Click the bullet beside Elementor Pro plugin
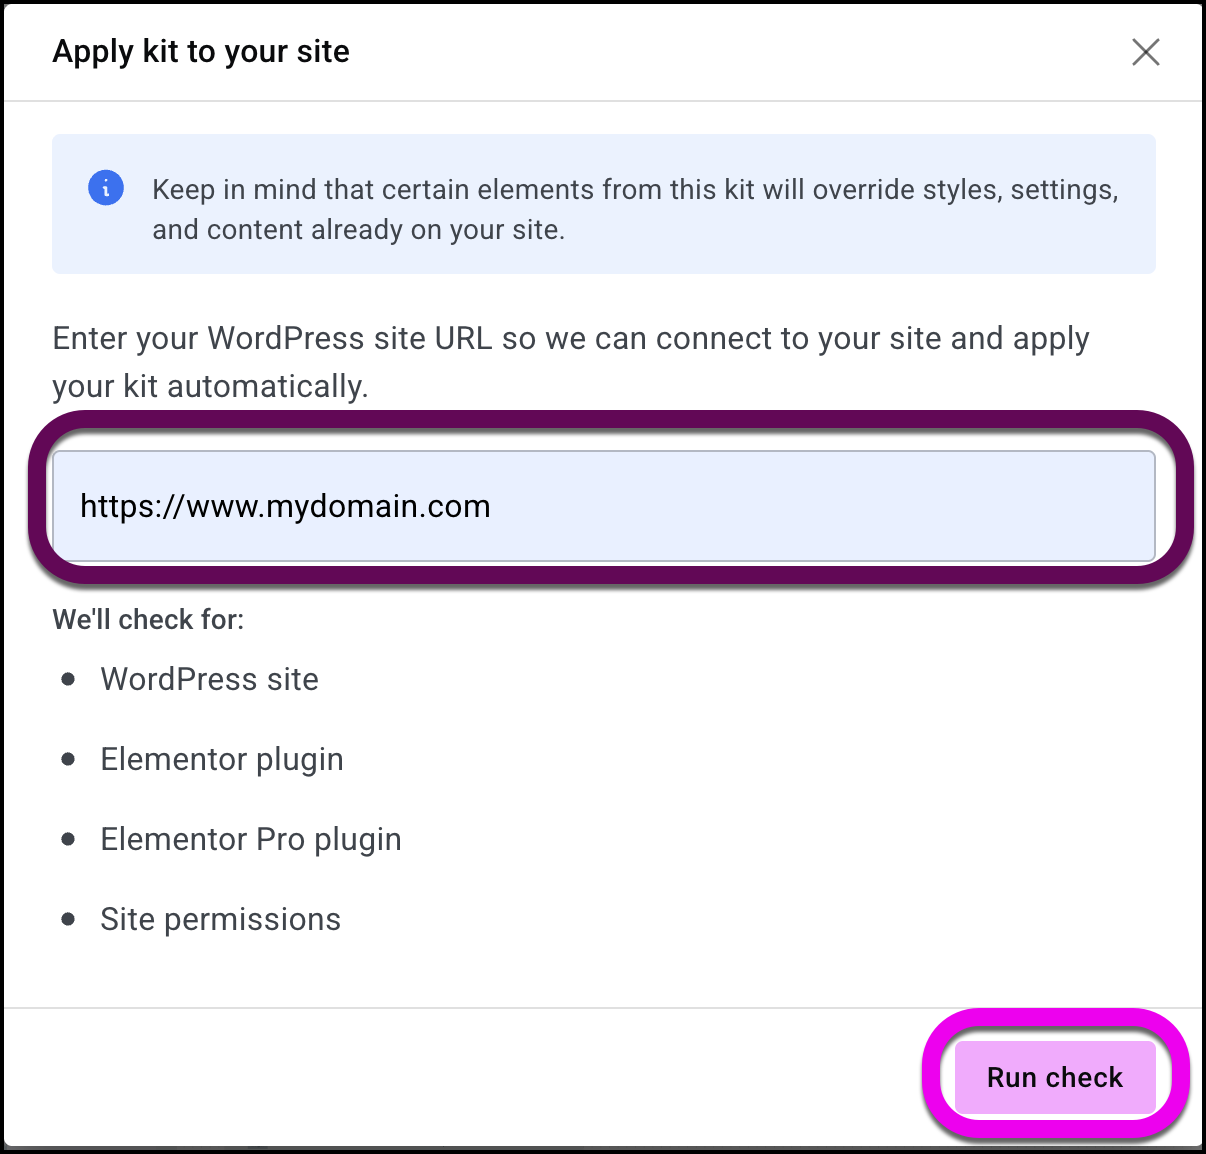The width and height of the screenshot is (1206, 1154). (68, 839)
